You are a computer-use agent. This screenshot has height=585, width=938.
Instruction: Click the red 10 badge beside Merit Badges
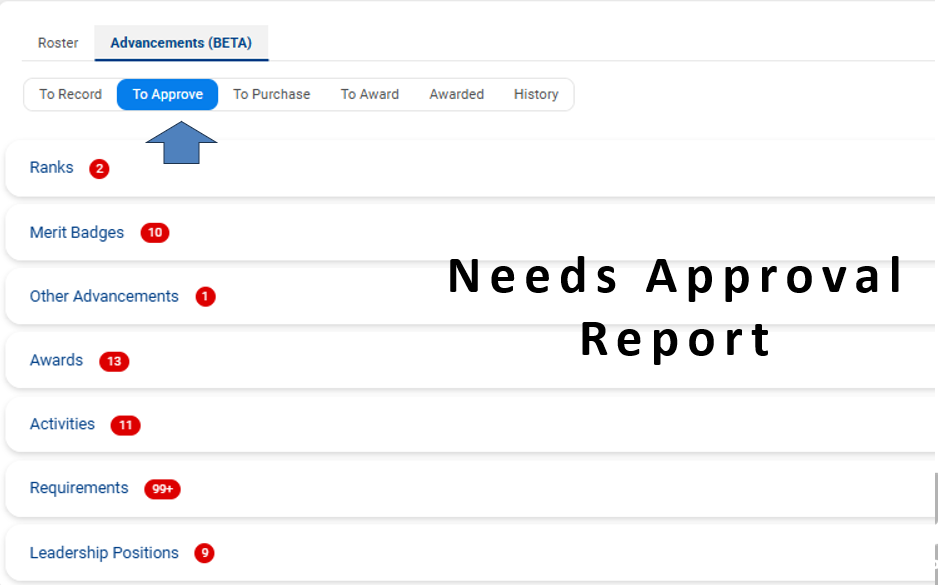(x=155, y=233)
